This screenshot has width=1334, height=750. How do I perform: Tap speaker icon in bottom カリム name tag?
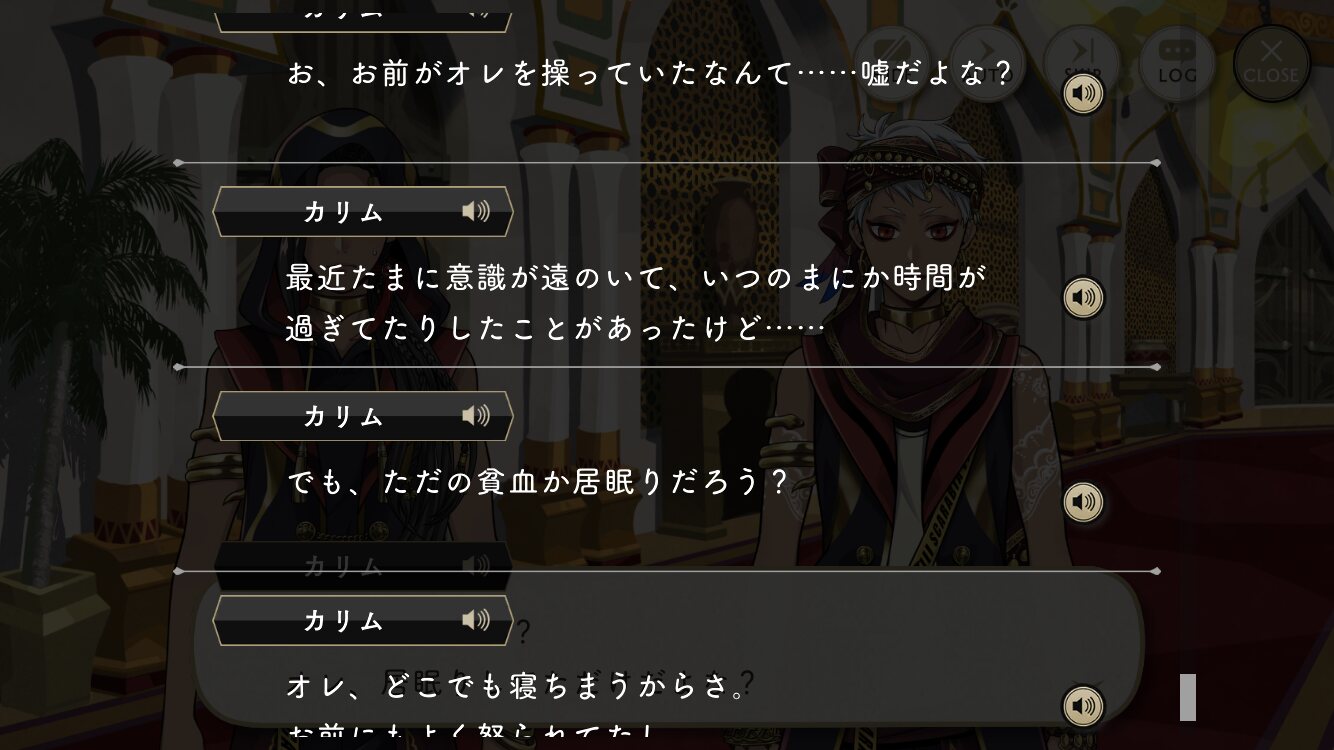pyautogui.click(x=476, y=621)
